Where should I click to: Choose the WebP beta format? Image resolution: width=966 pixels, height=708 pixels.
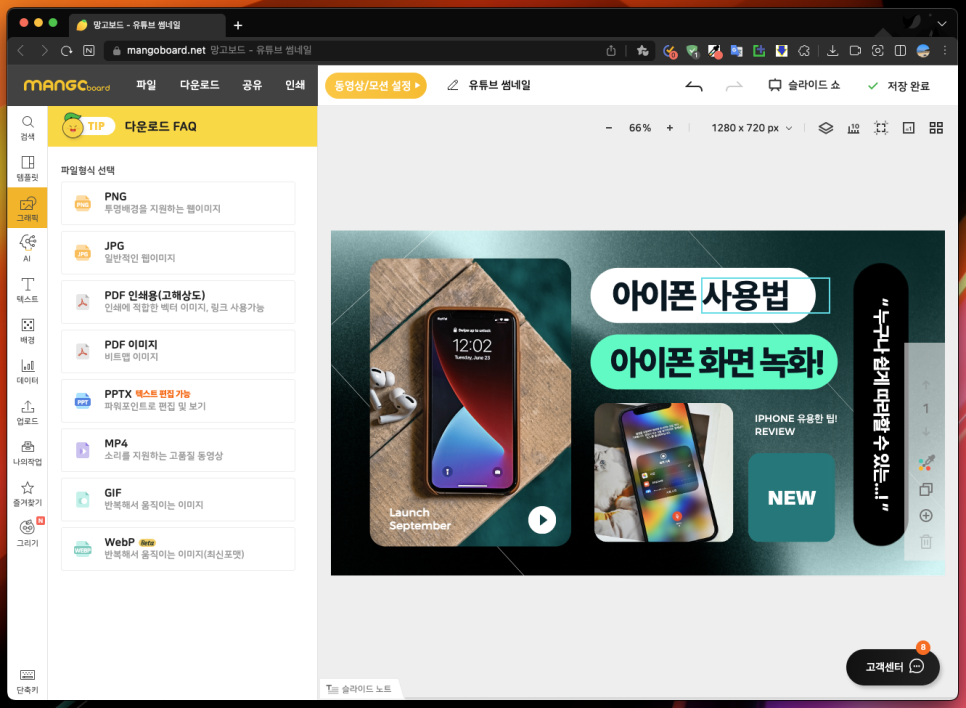pos(178,548)
